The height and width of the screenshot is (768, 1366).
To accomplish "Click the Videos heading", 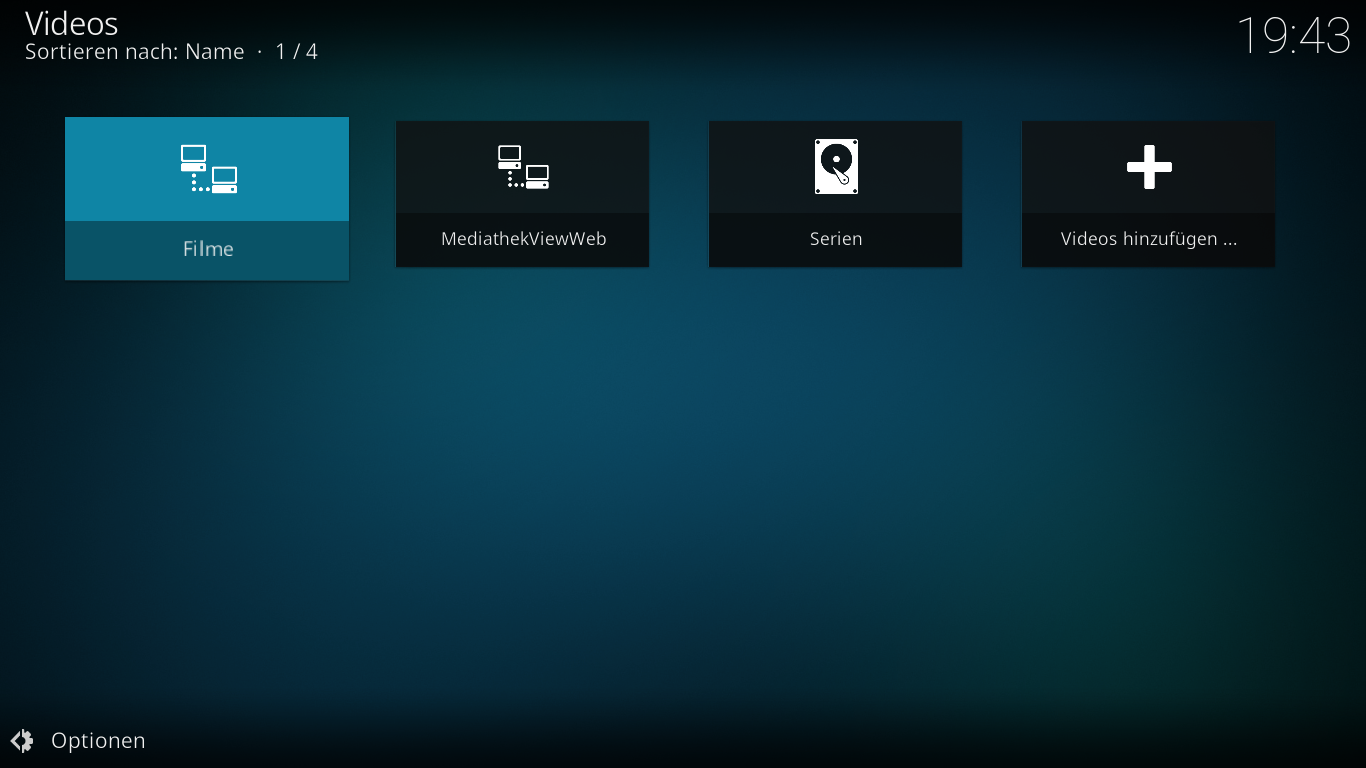I will (x=72, y=23).
